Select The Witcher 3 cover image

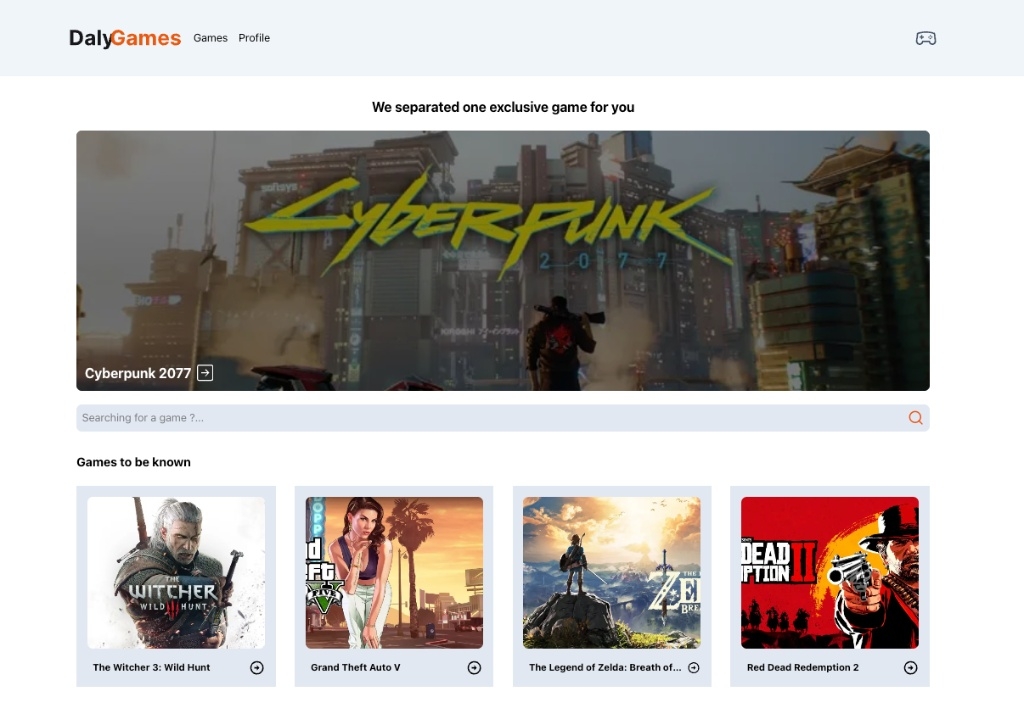[176, 573]
